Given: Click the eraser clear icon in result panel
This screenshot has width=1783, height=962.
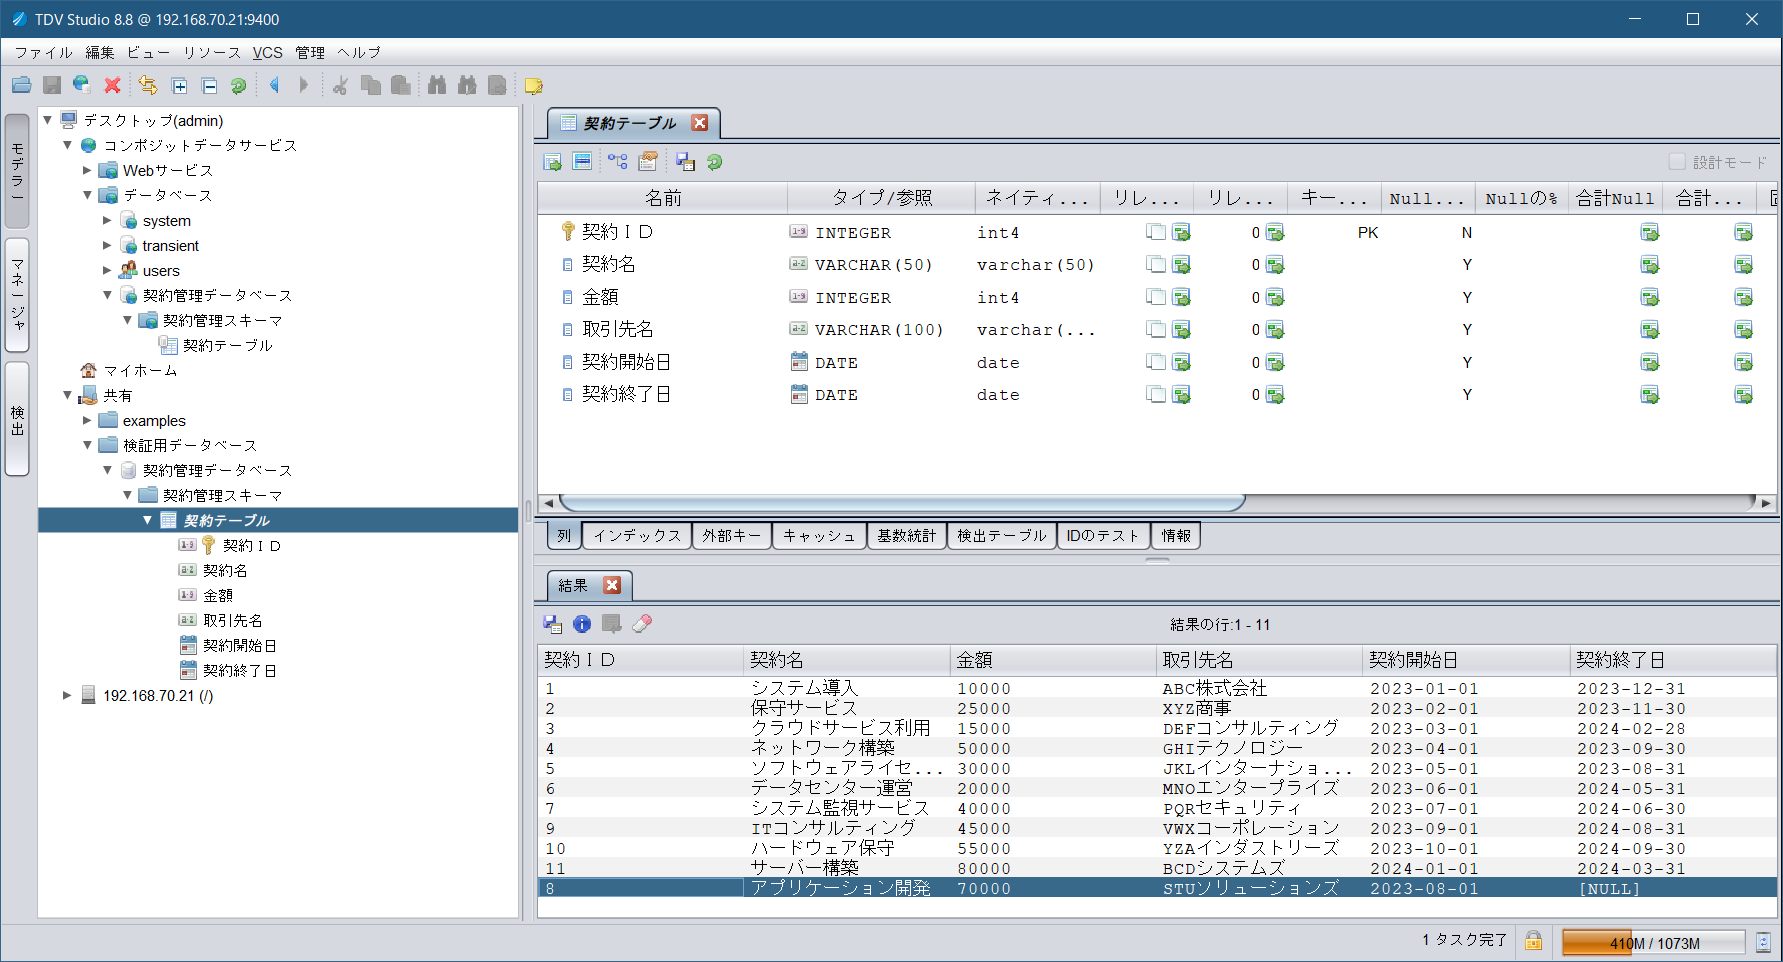Looking at the screenshot, I should [642, 624].
